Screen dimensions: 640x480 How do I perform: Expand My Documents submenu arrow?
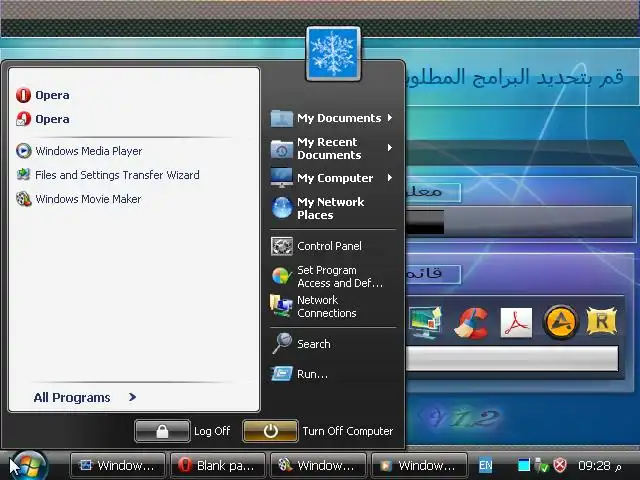pos(390,118)
